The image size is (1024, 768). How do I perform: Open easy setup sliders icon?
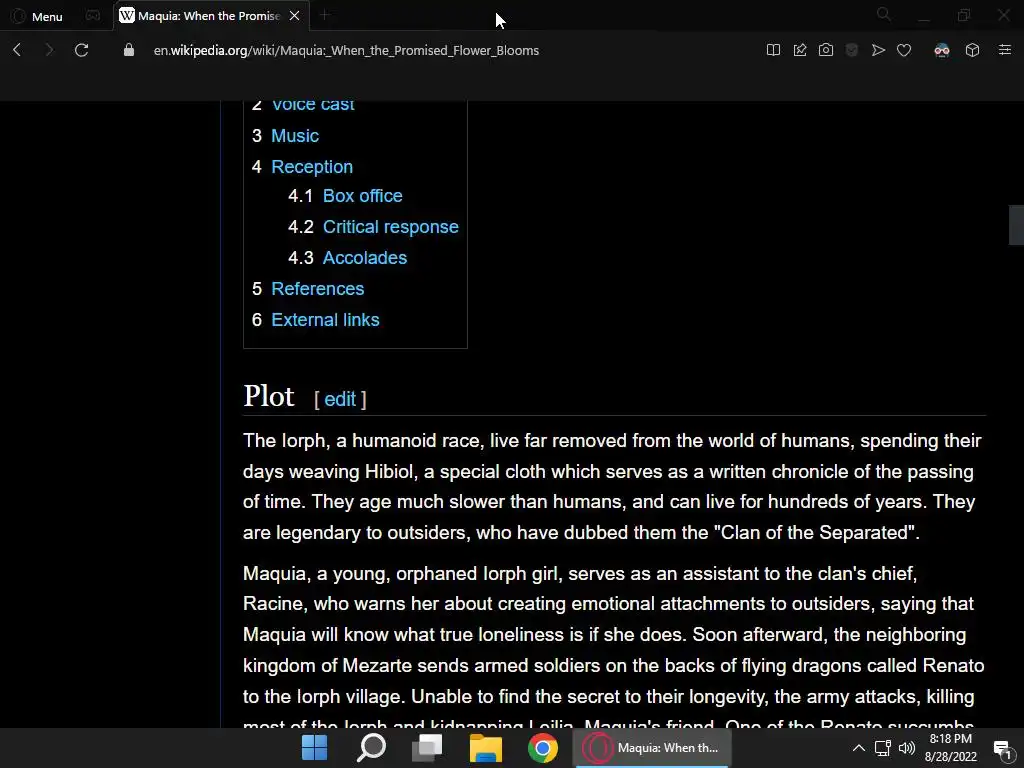click(x=1005, y=50)
